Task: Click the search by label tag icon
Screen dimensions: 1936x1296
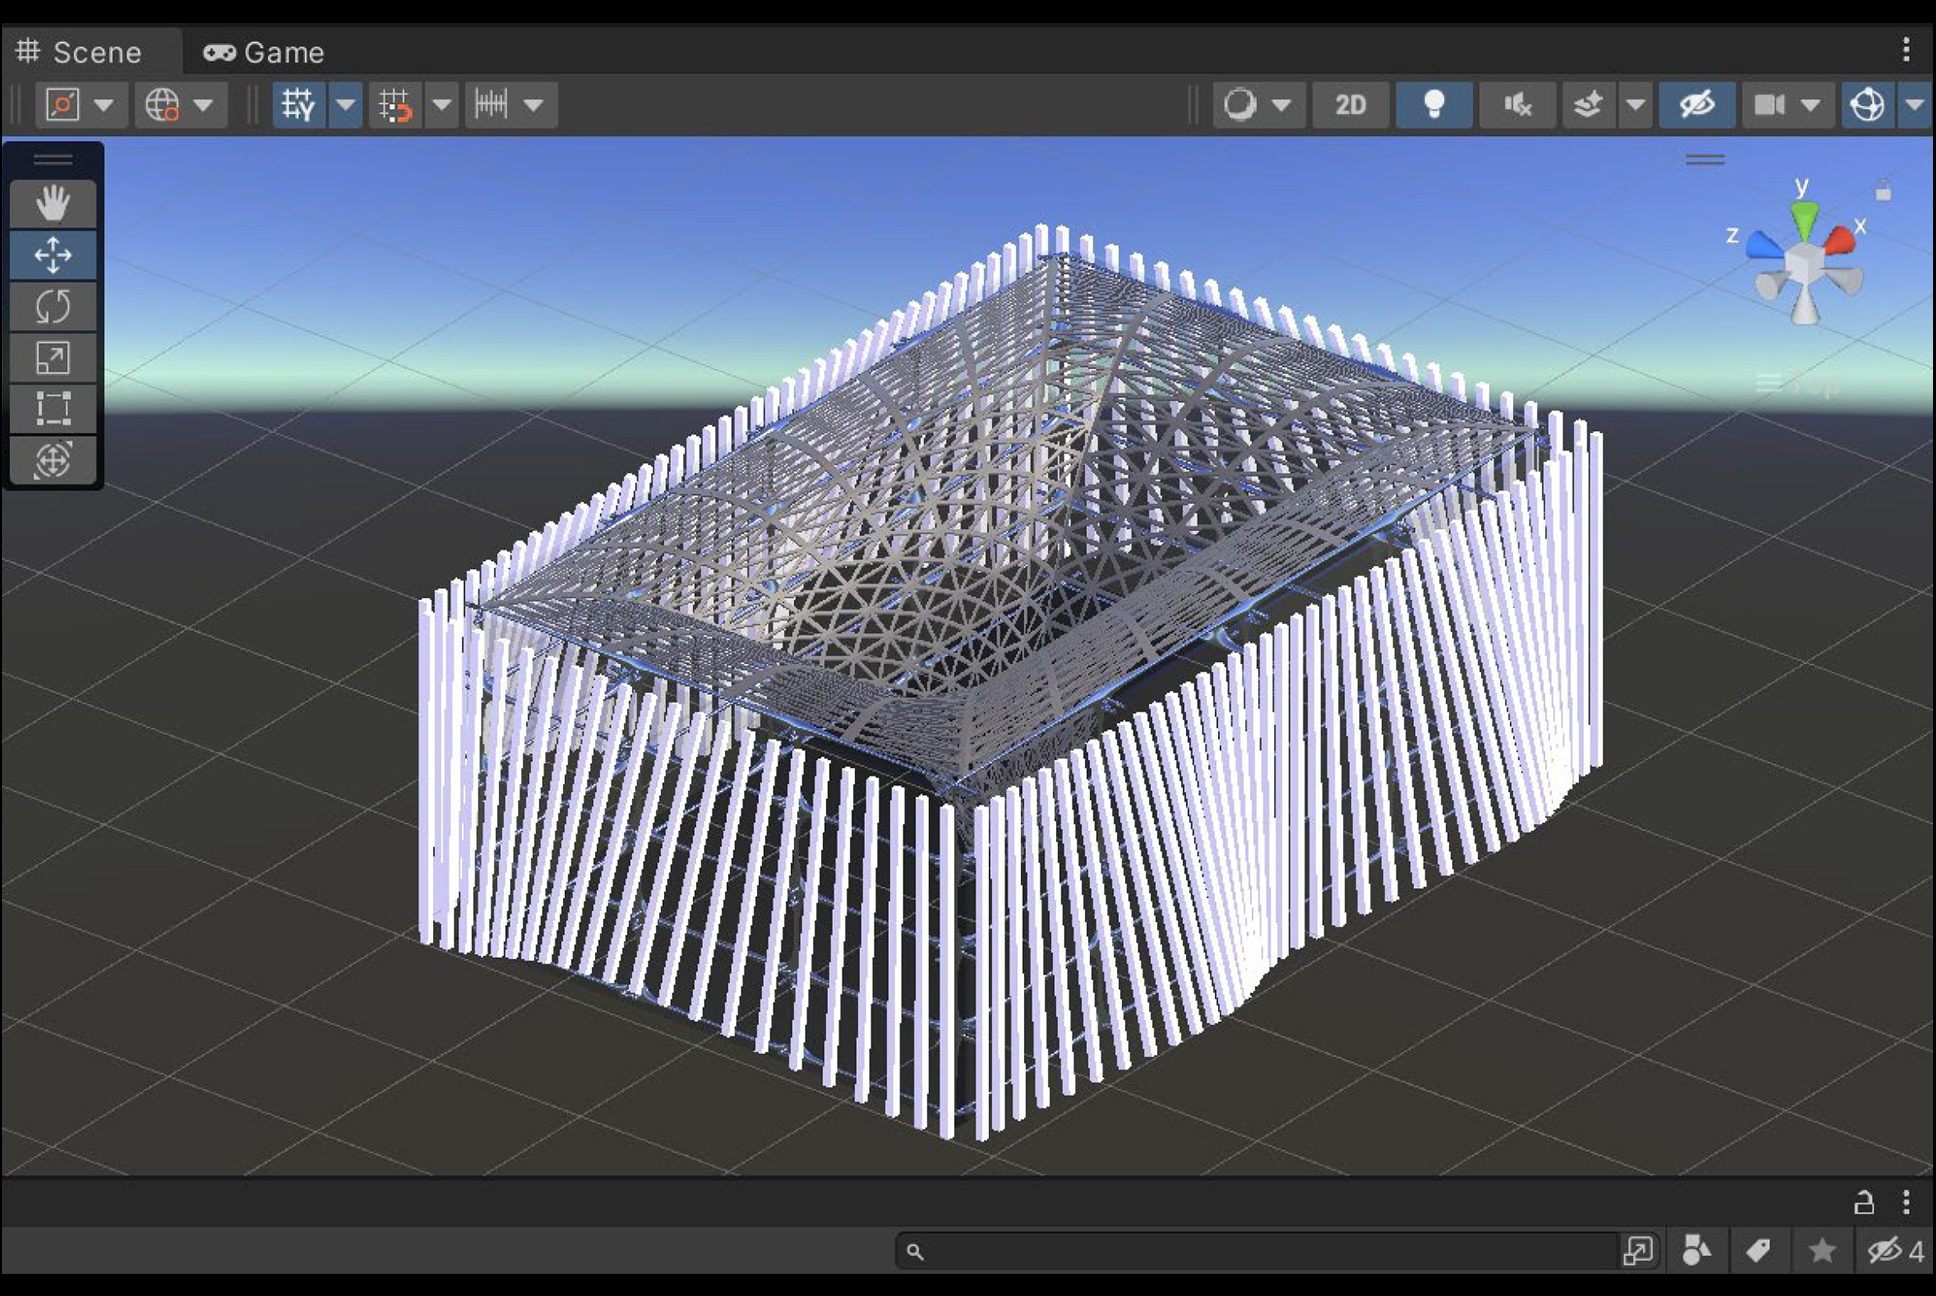Action: tap(1758, 1250)
